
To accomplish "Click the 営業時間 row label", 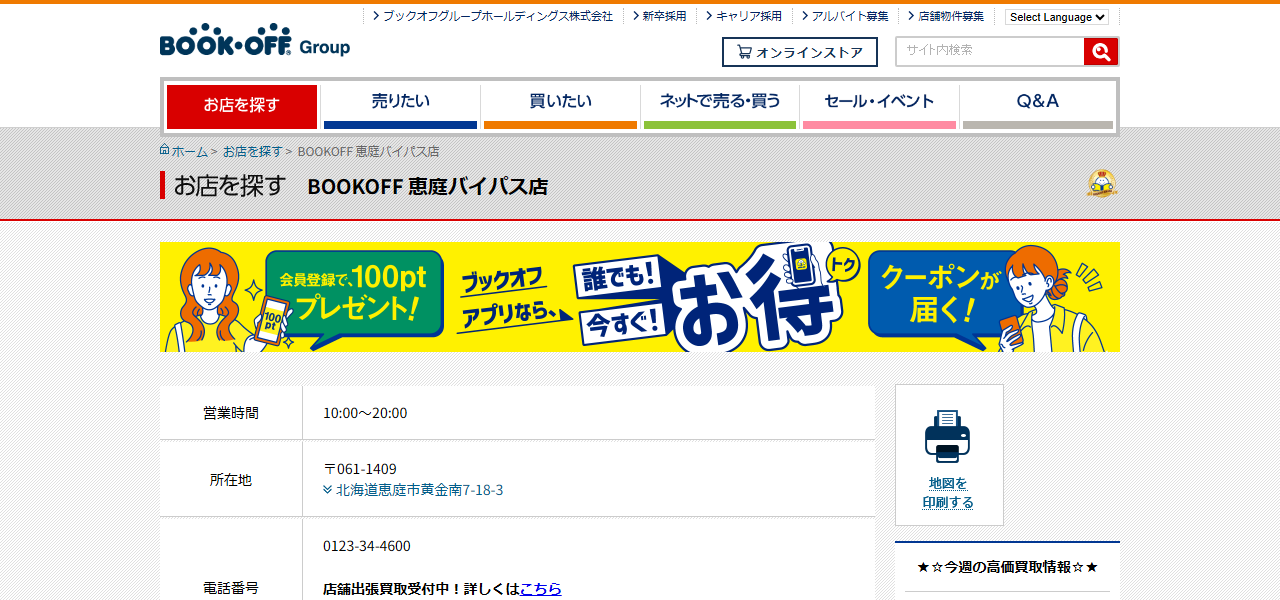I will click(231, 413).
